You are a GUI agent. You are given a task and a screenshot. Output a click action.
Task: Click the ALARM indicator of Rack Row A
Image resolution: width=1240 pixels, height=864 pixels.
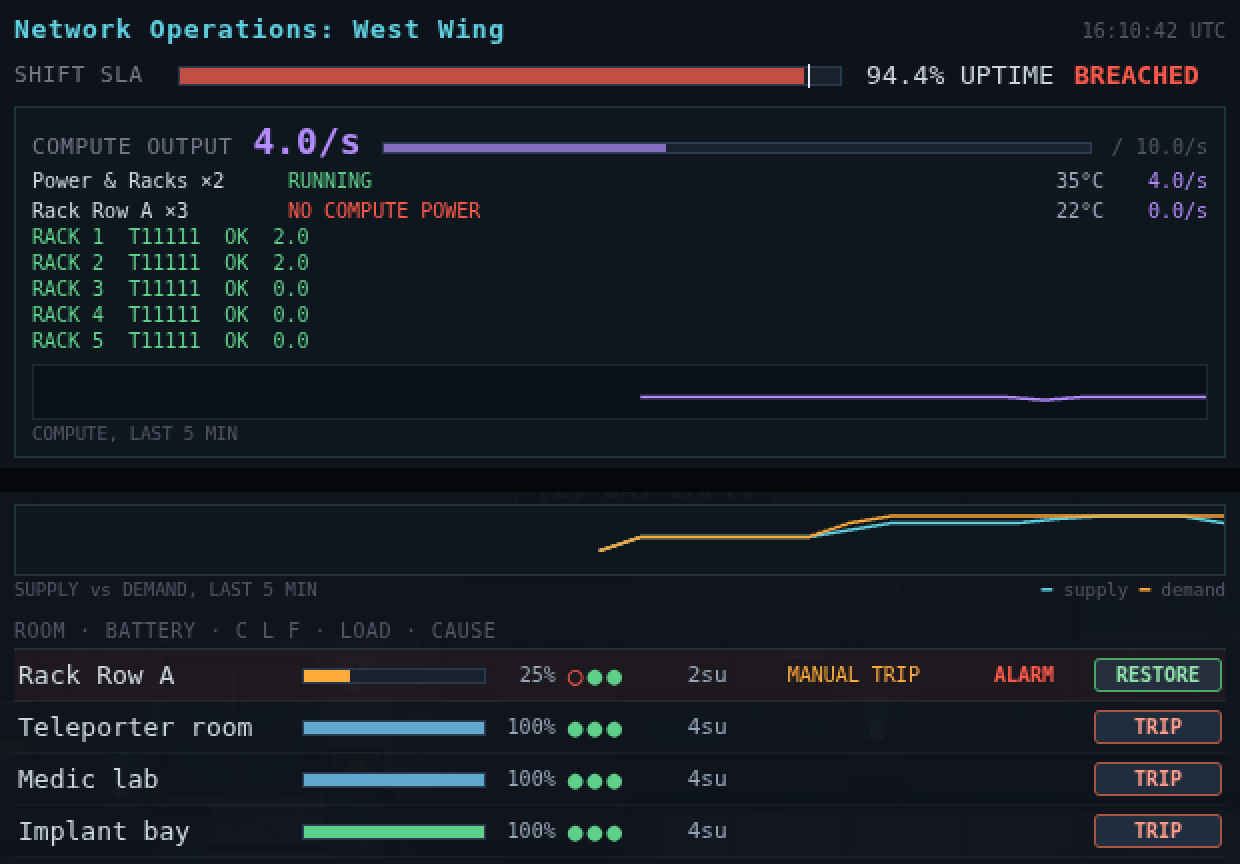(x=1024, y=675)
